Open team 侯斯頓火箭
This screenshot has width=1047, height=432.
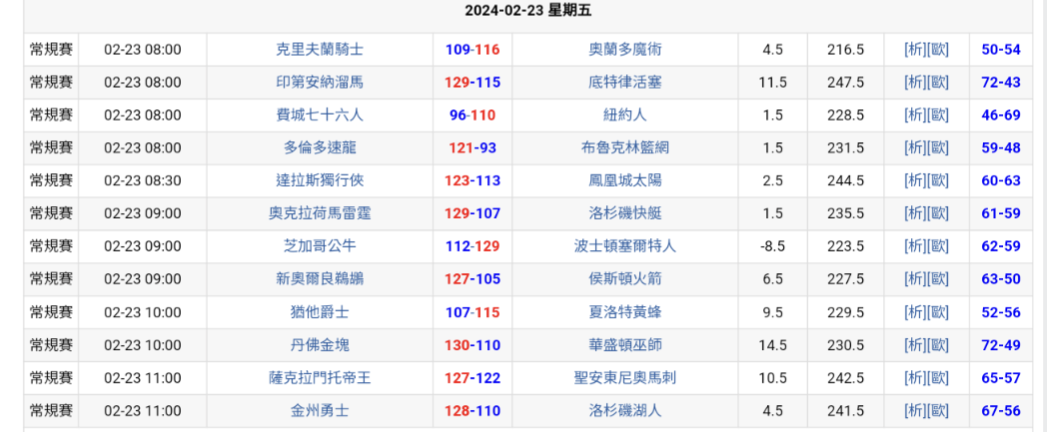[x=625, y=278]
